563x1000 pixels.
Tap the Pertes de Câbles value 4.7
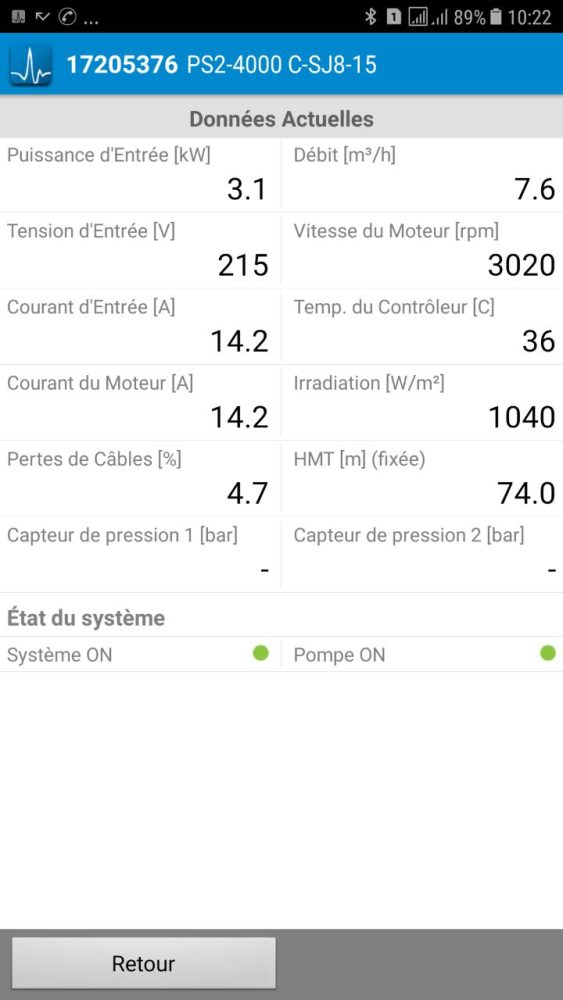[247, 493]
